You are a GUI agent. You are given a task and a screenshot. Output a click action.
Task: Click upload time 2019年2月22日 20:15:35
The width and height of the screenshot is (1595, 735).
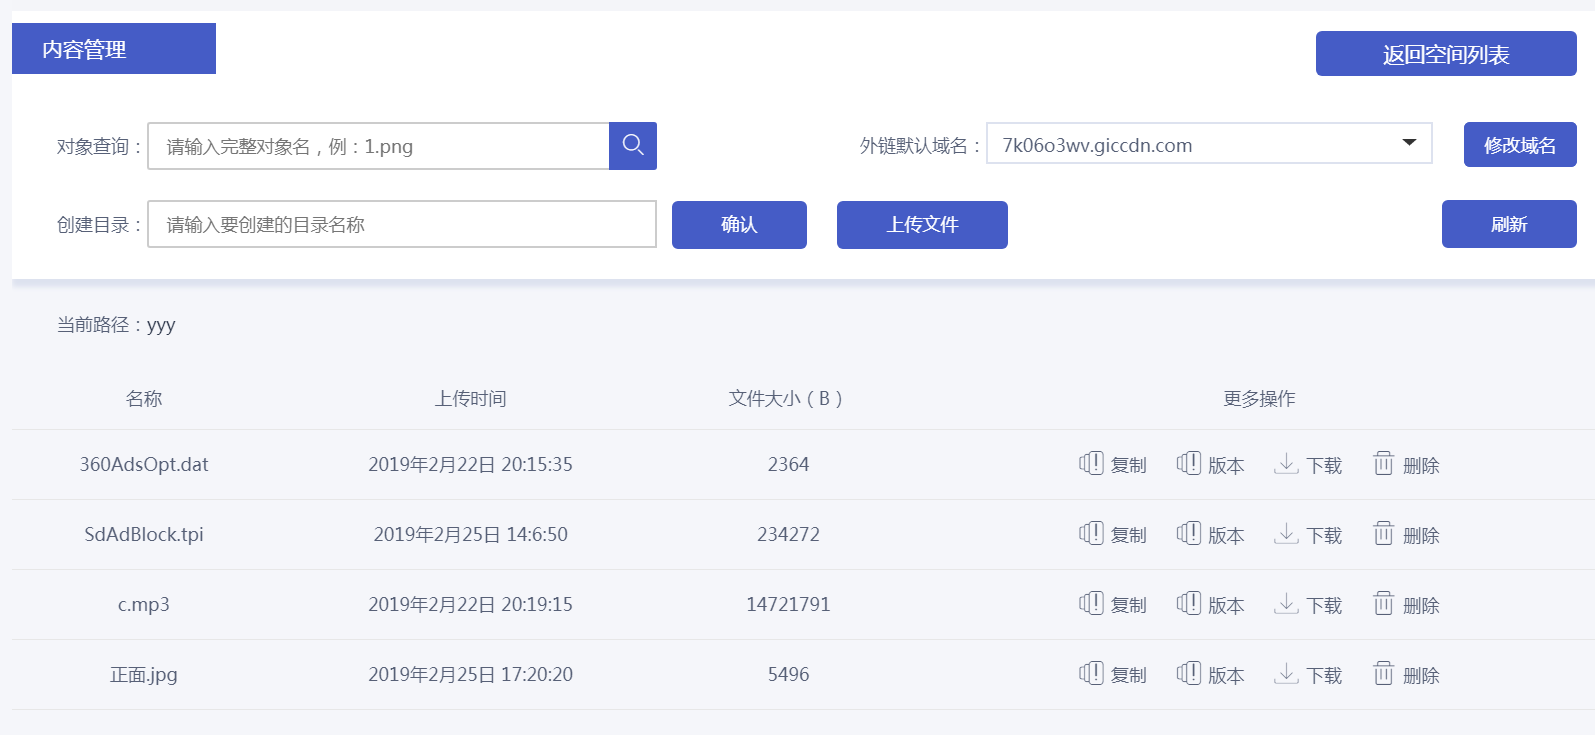click(x=470, y=464)
